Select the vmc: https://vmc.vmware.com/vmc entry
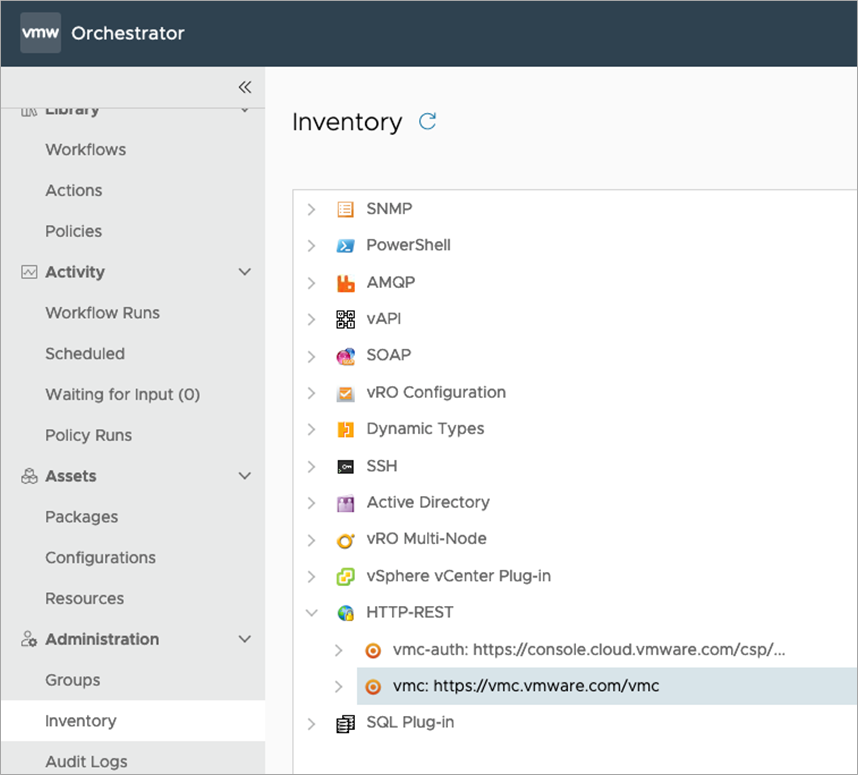This screenshot has width=858, height=775. point(526,686)
